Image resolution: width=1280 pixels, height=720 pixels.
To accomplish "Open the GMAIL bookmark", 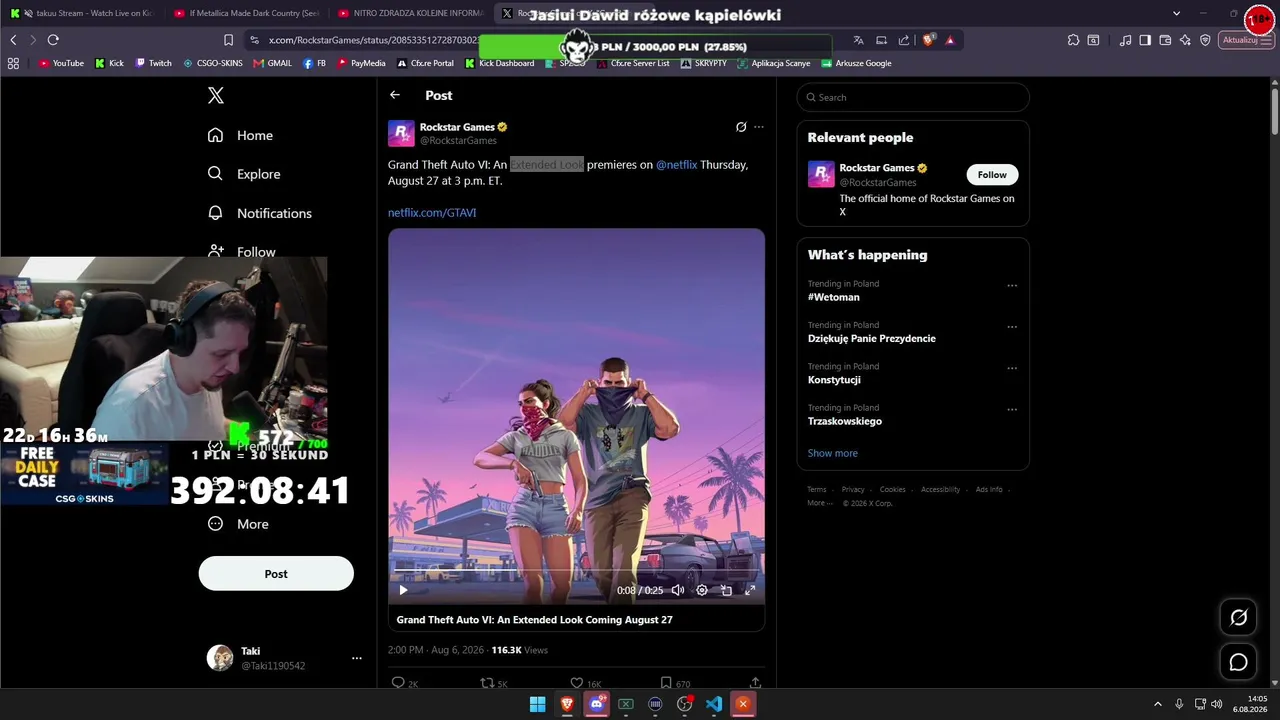I will click(x=273, y=63).
